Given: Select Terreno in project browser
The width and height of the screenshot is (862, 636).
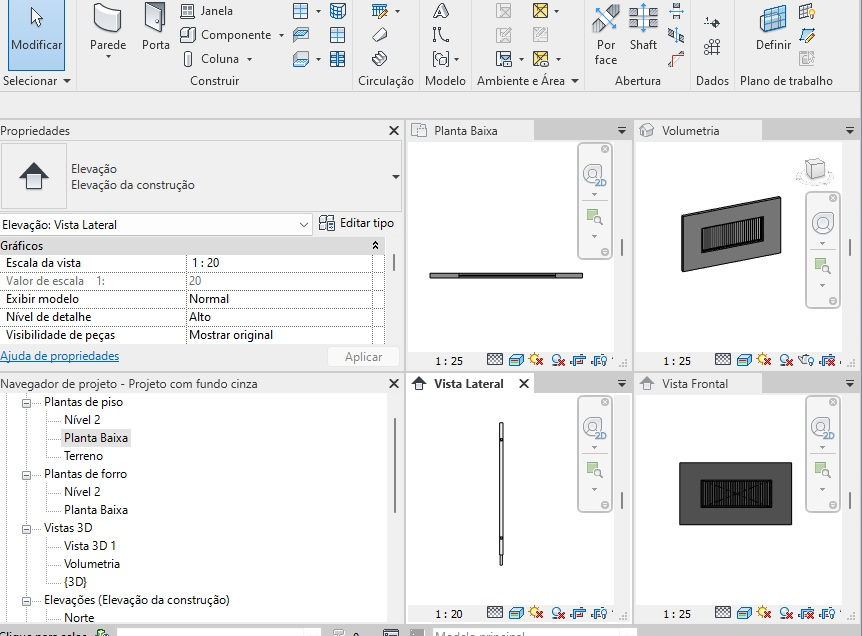Looking at the screenshot, I should tap(83, 456).
